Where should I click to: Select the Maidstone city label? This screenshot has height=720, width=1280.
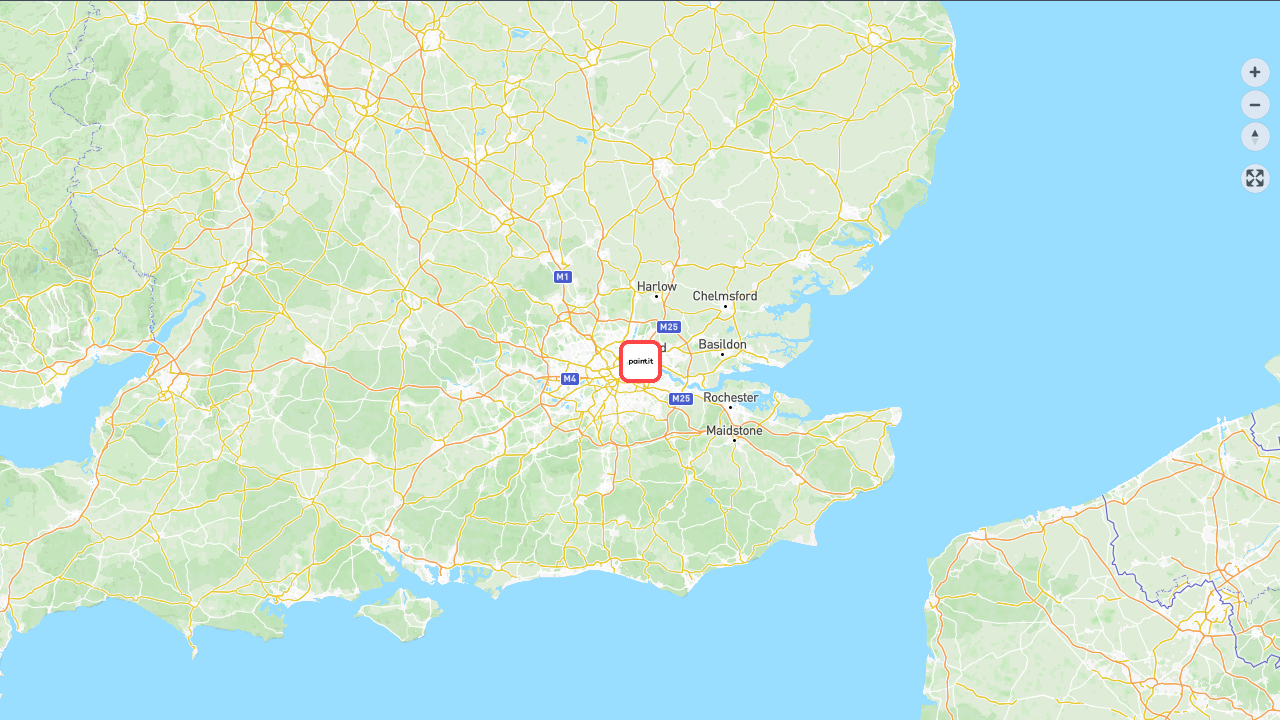pos(734,430)
